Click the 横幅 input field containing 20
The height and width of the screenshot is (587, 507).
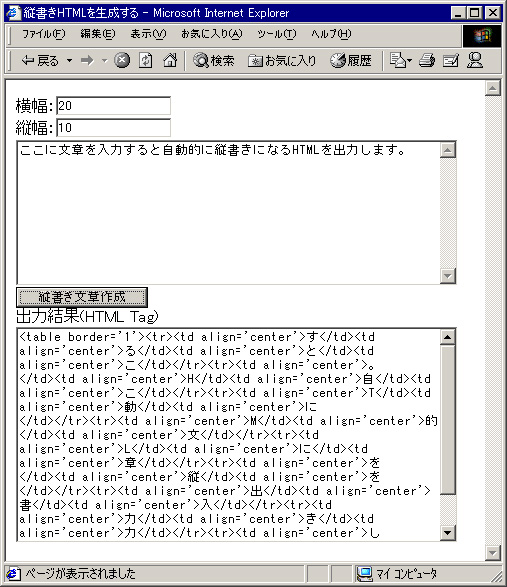click(x=113, y=106)
